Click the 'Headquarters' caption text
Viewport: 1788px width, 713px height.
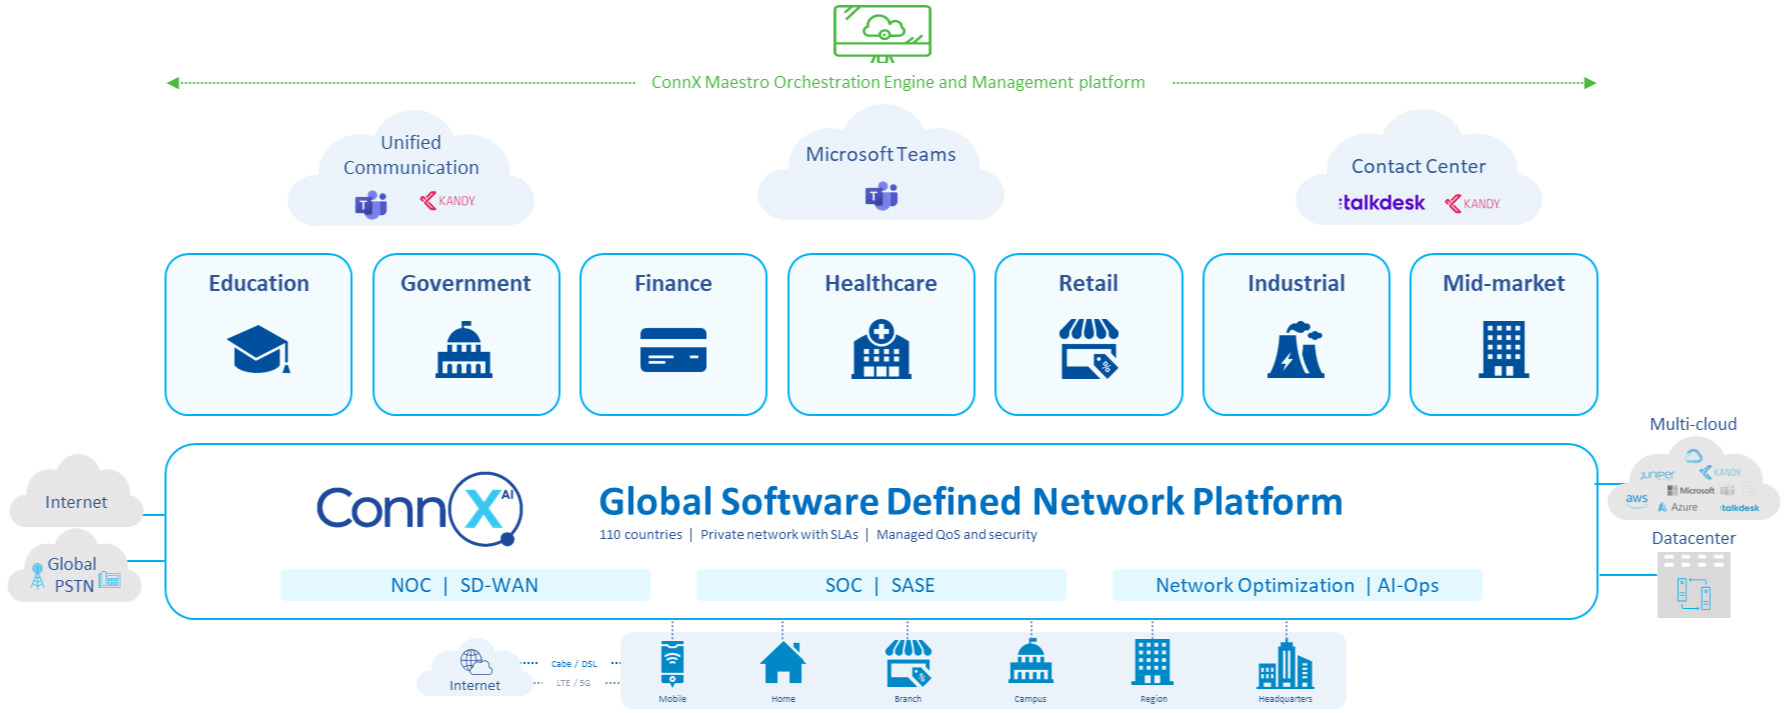pyautogui.click(x=1285, y=699)
